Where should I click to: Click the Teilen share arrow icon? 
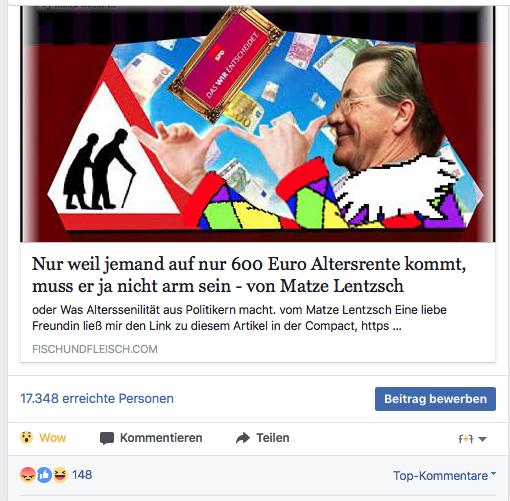(243, 438)
